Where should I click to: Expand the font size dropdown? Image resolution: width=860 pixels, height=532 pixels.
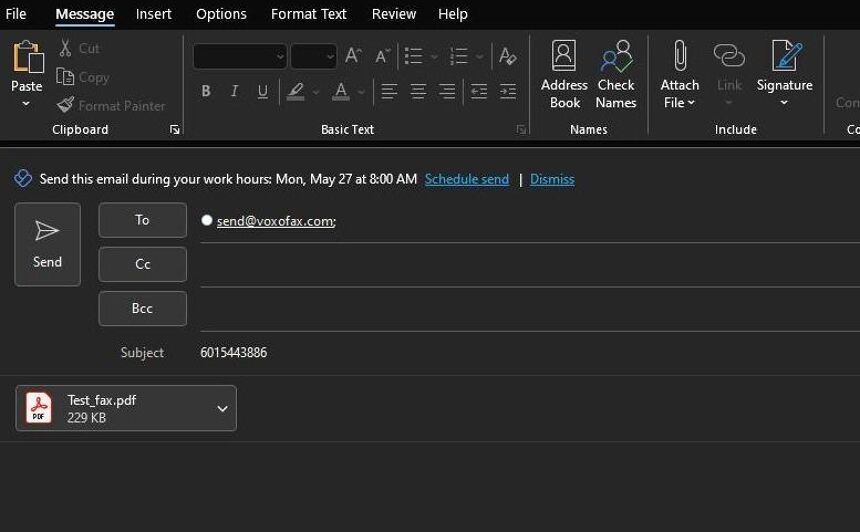[330, 56]
